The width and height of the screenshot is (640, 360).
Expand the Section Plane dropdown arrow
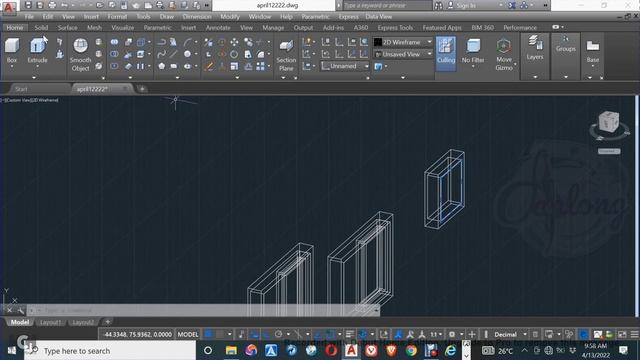tap(283, 77)
